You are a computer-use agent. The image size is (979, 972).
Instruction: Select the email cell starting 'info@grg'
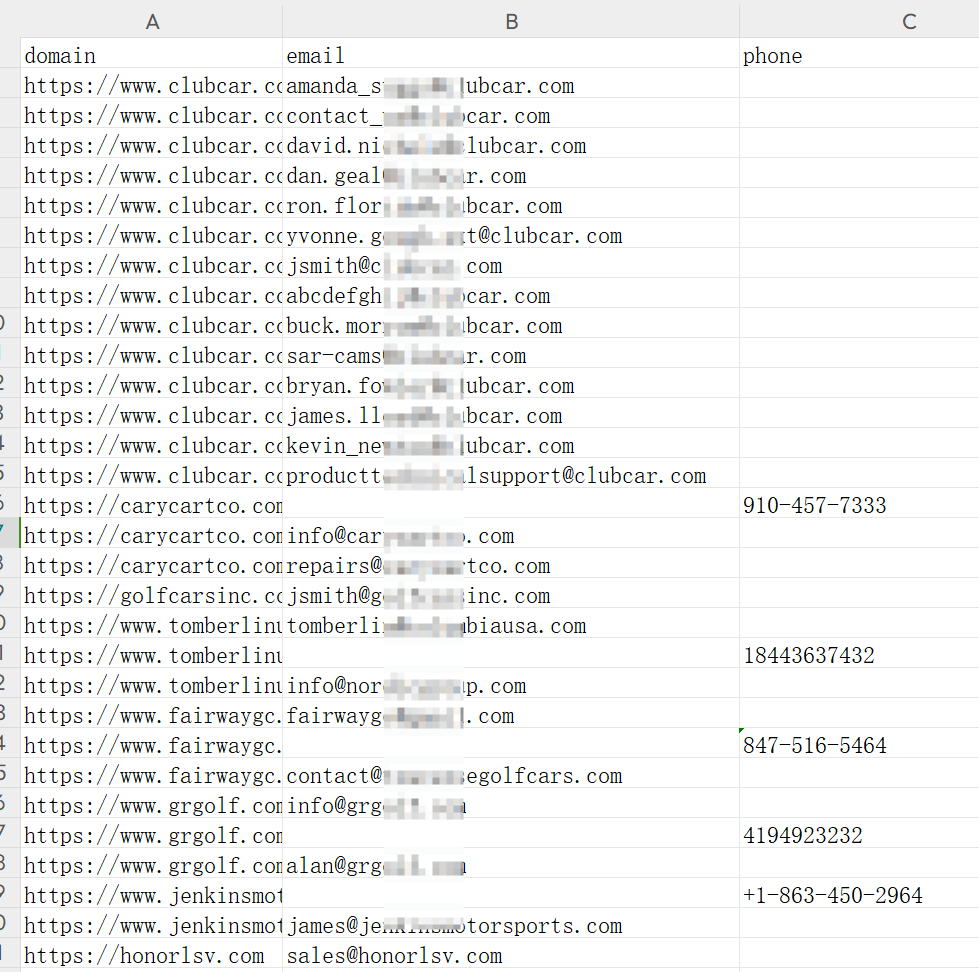[511, 805]
